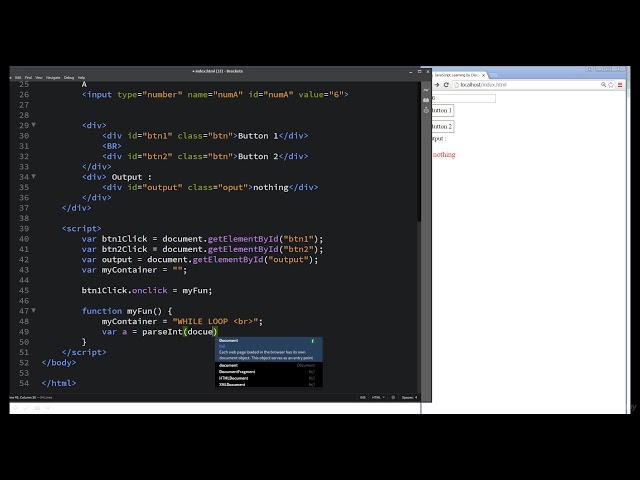
Task: Click the closing </body> tag
Action: pyautogui.click(x=59, y=362)
